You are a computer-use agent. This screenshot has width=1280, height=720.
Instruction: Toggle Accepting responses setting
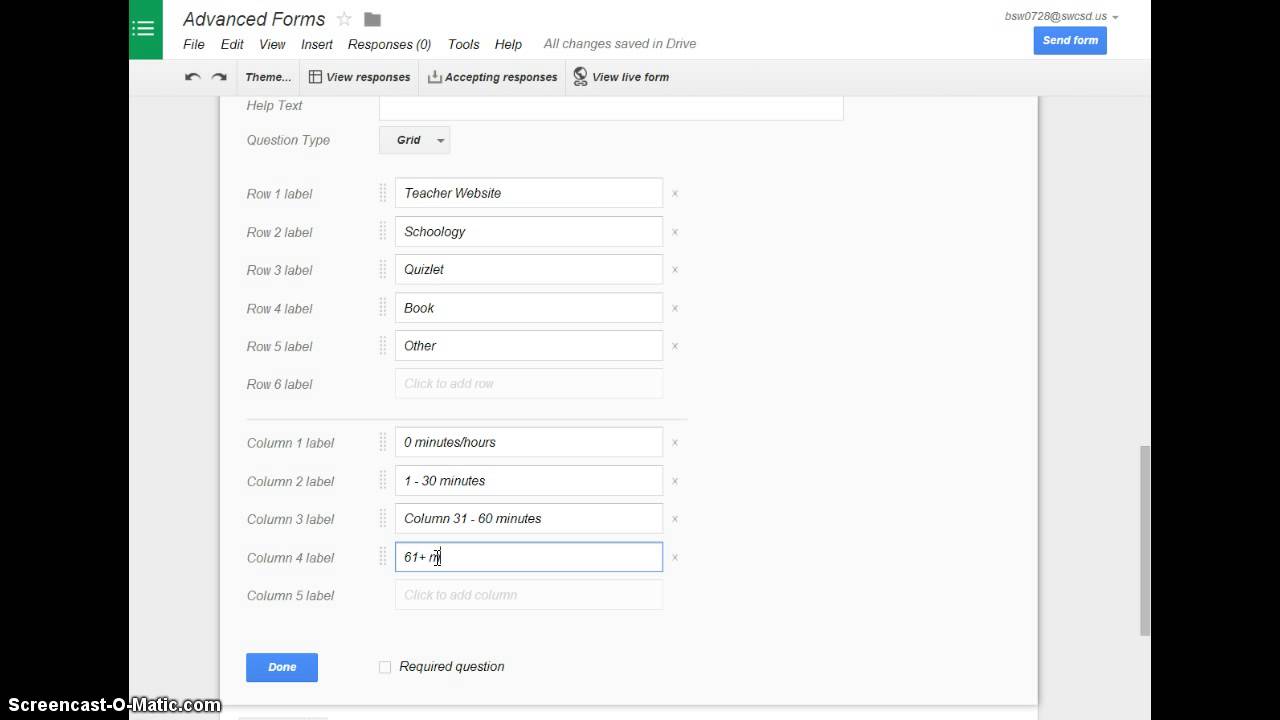point(492,77)
